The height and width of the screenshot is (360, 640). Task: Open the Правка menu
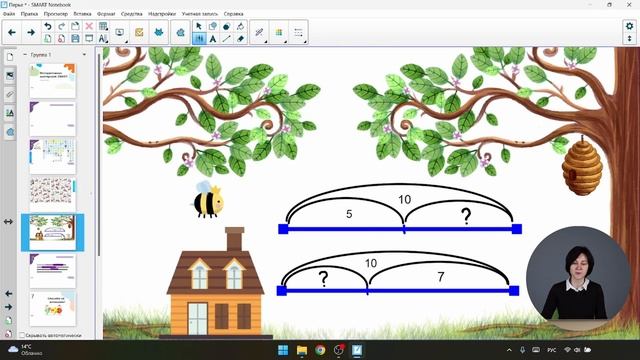pos(29,14)
